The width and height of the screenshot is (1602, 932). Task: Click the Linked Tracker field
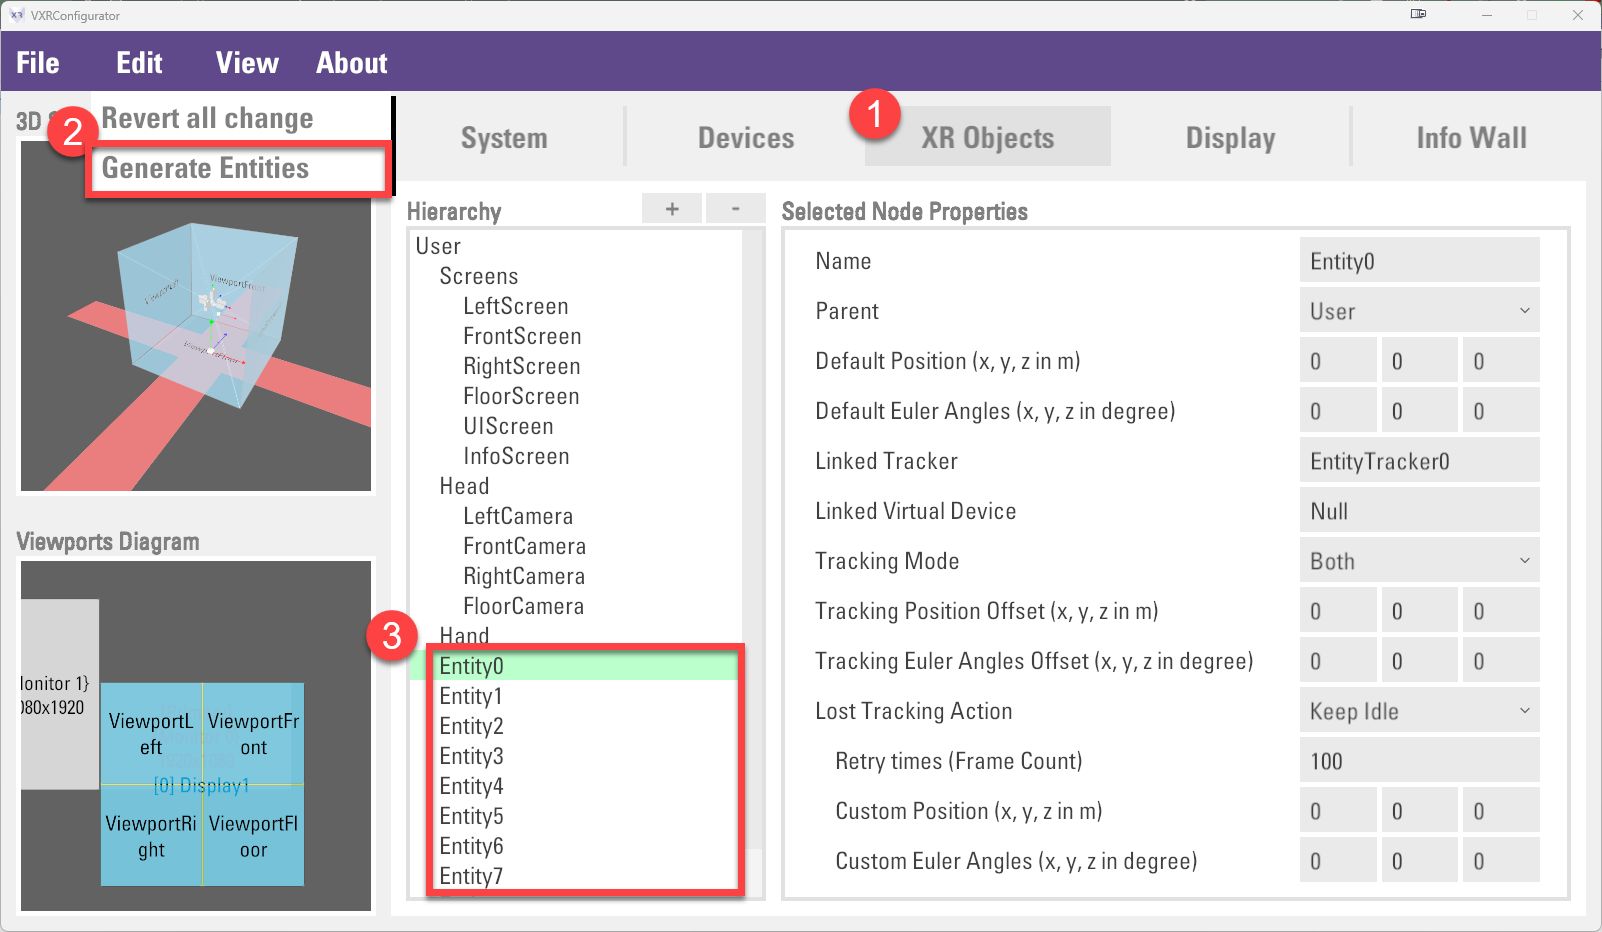[1418, 461]
